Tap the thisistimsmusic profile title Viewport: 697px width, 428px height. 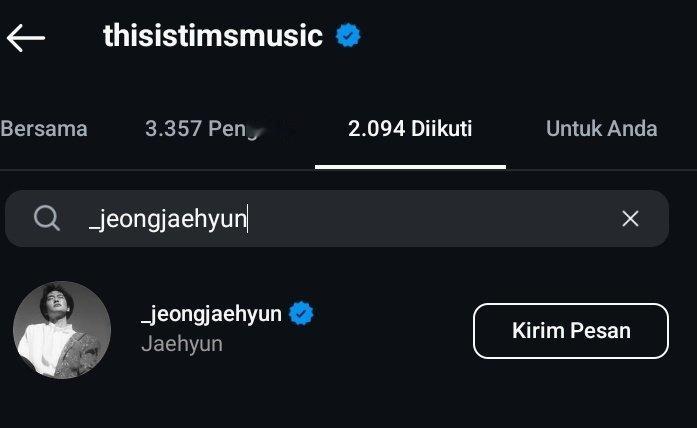[213, 36]
